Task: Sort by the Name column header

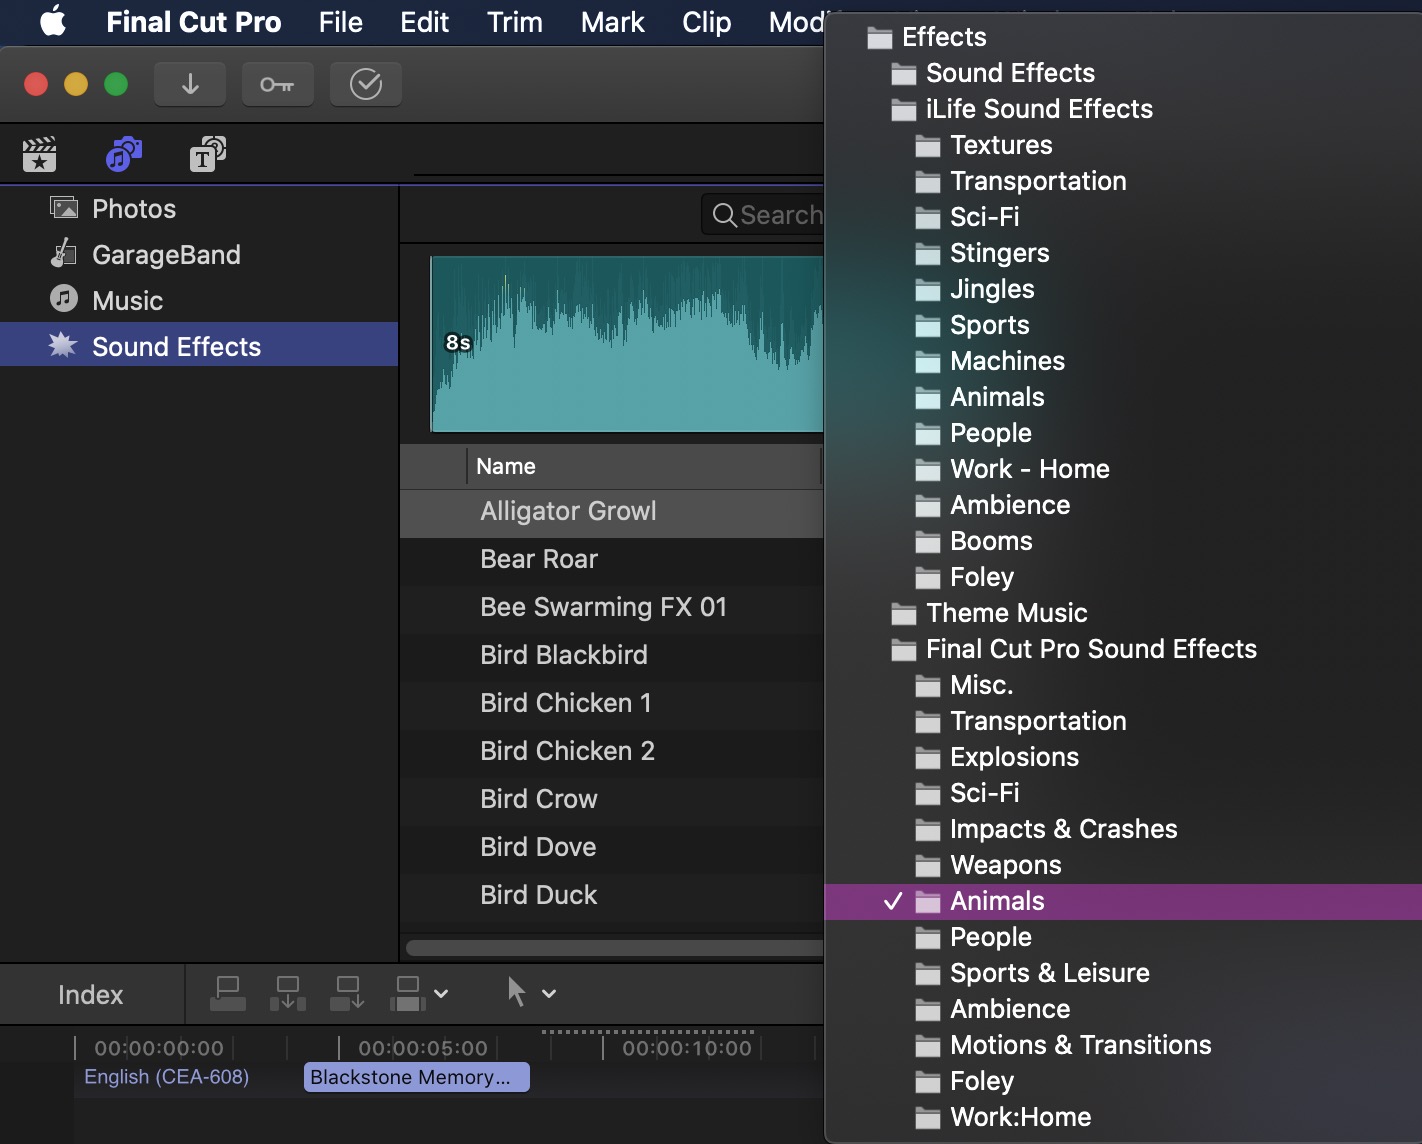Action: pos(644,467)
